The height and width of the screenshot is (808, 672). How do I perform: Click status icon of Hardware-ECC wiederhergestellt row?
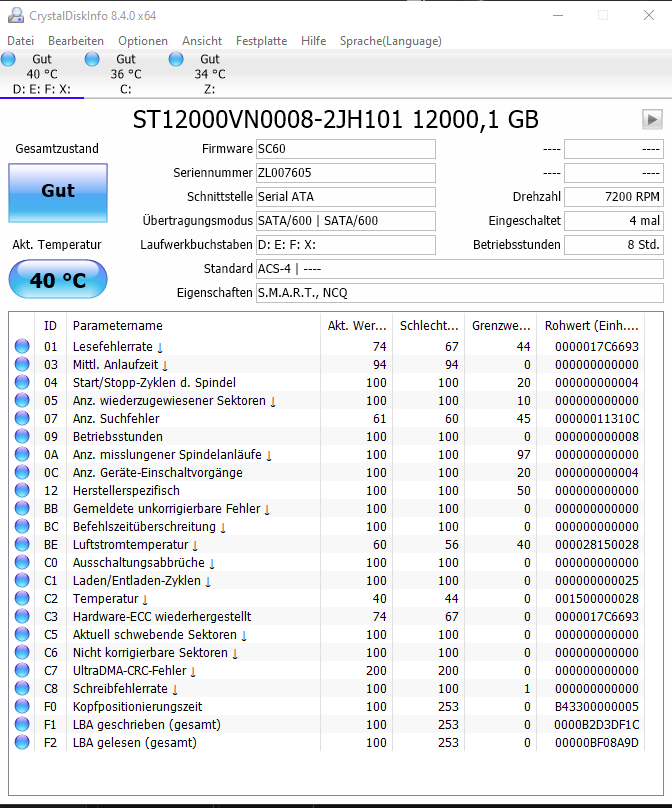coord(22,616)
